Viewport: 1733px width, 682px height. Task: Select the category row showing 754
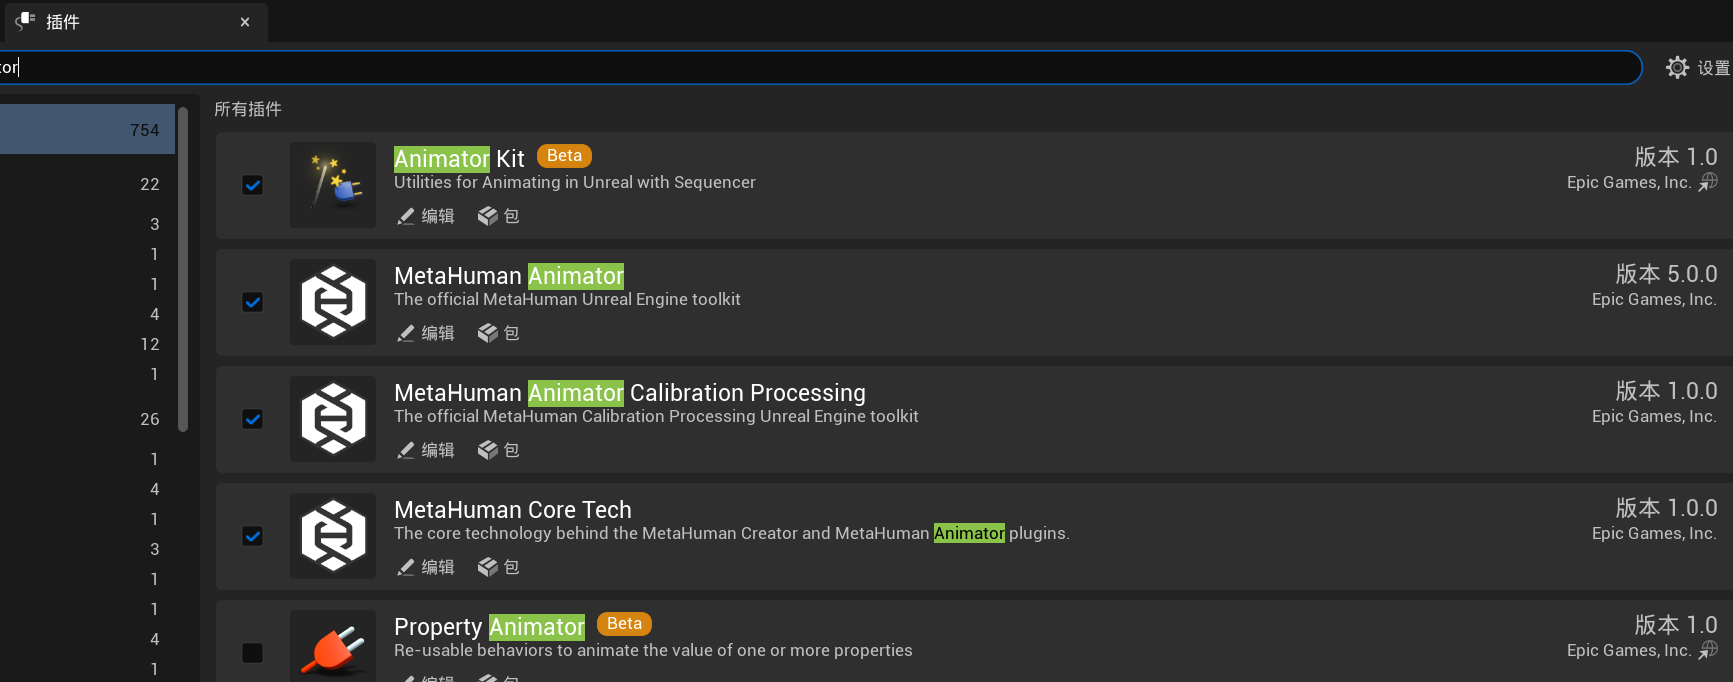tap(87, 130)
